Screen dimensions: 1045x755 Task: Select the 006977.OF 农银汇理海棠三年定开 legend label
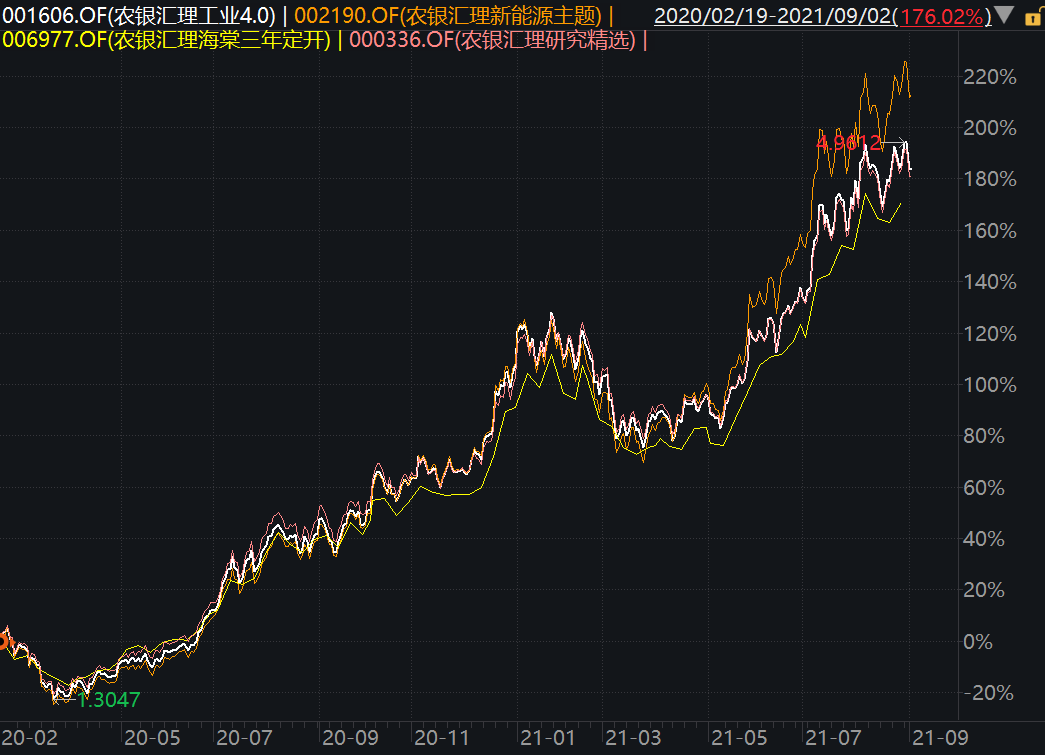[x=167, y=40]
